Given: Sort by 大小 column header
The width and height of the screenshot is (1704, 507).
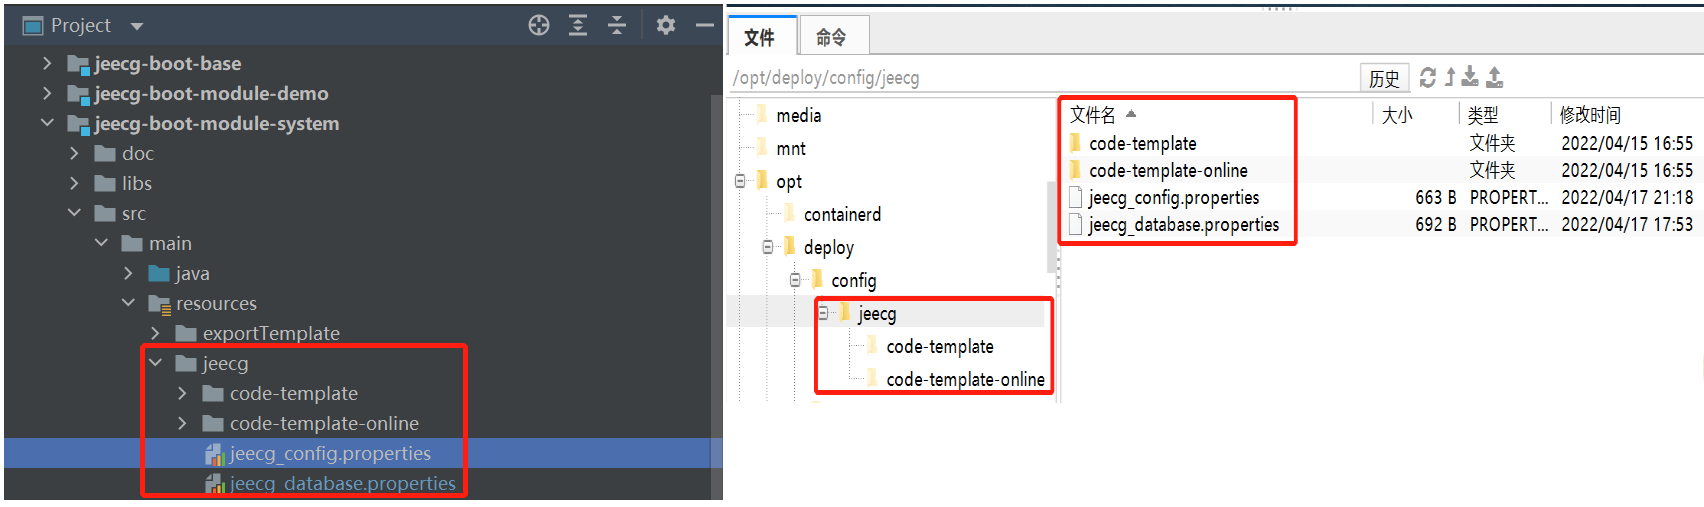Looking at the screenshot, I should 1397,114.
